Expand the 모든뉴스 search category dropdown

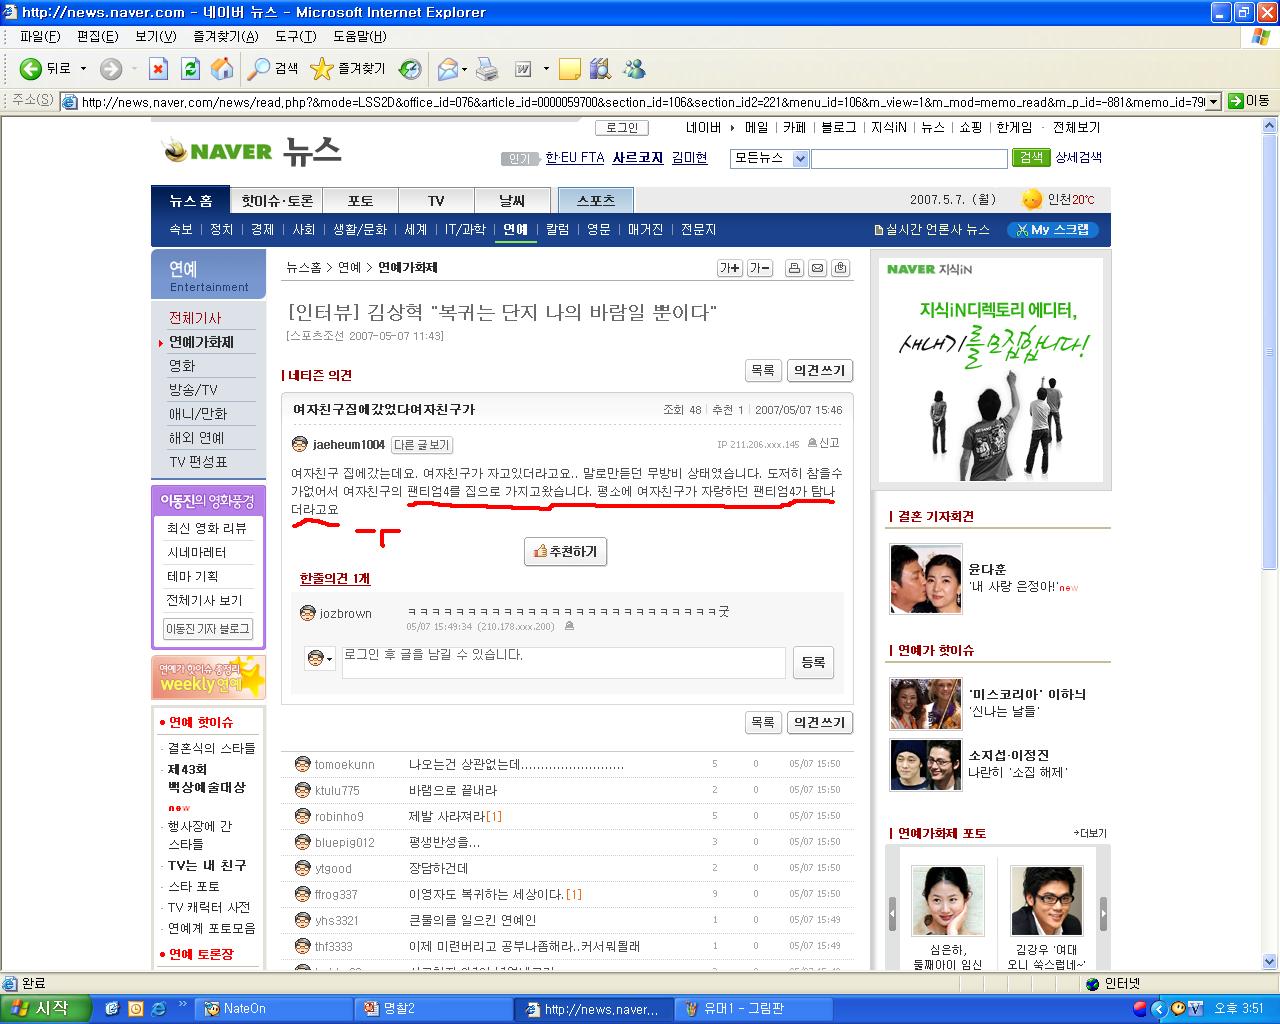tap(800, 159)
